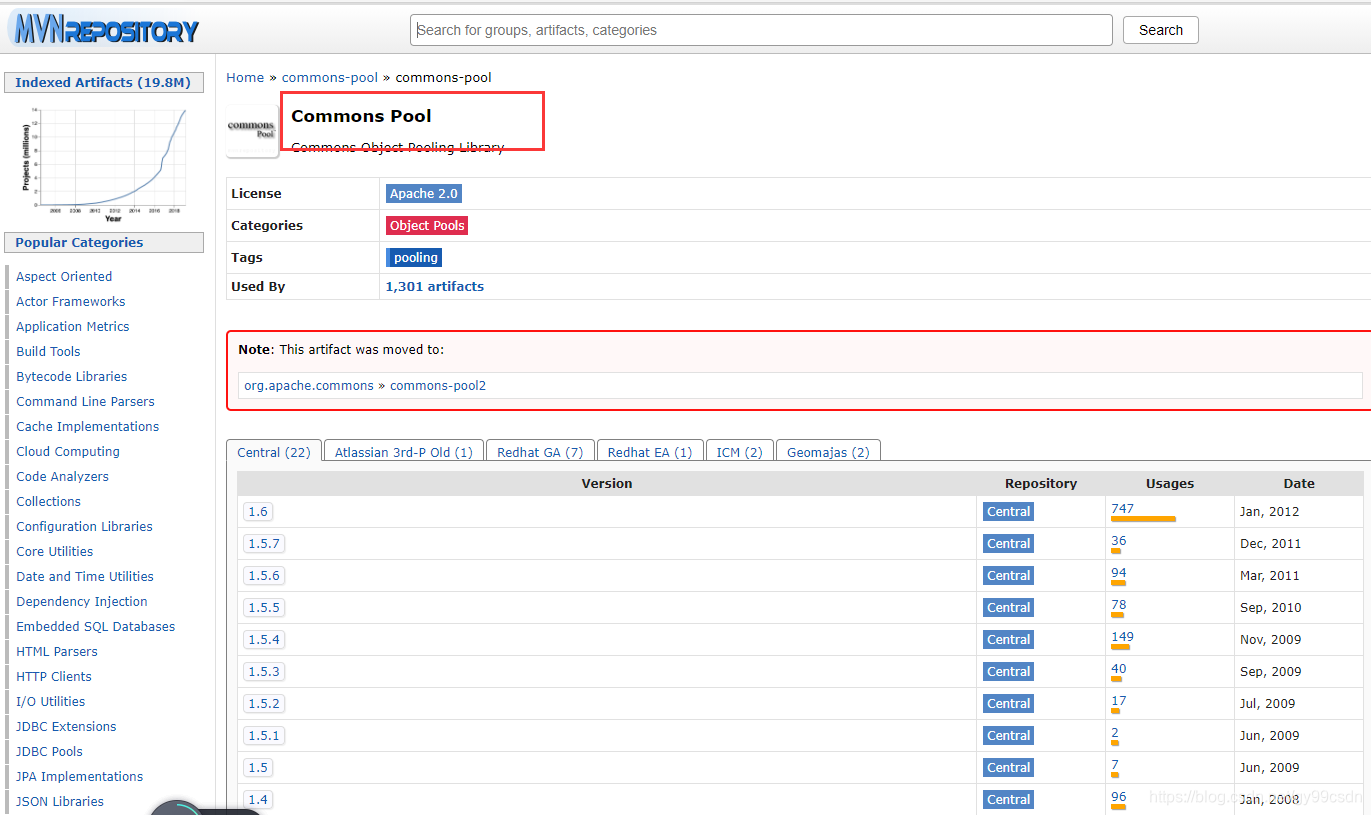Switch to the Central (22) tab
Viewport: 1371px width, 815px height.
(x=274, y=452)
